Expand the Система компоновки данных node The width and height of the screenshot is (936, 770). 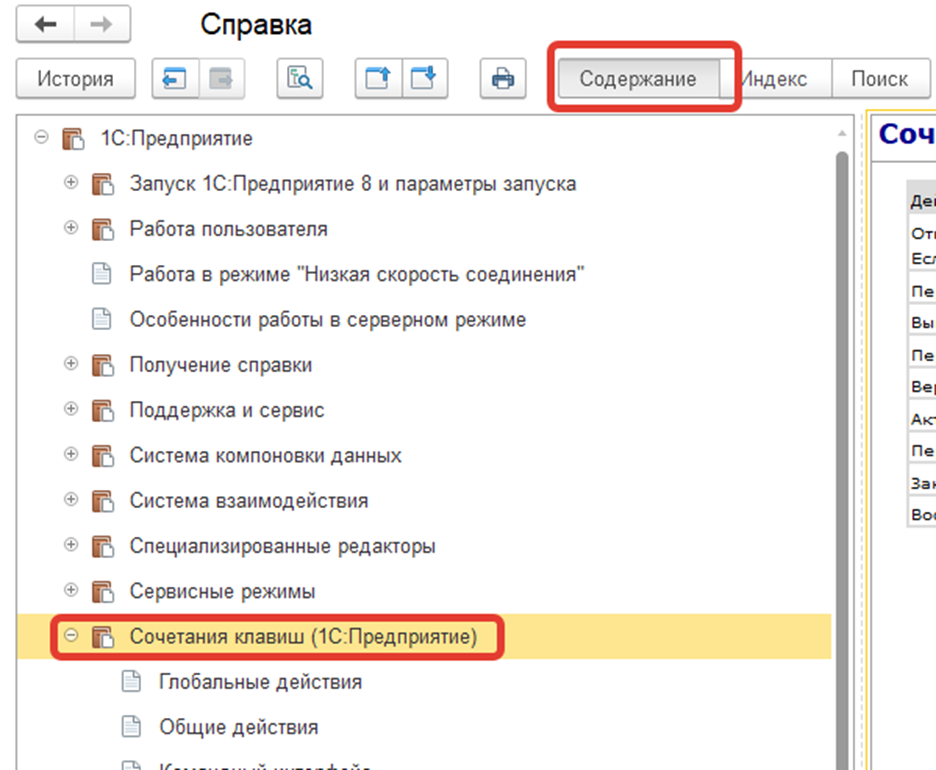[x=70, y=454]
